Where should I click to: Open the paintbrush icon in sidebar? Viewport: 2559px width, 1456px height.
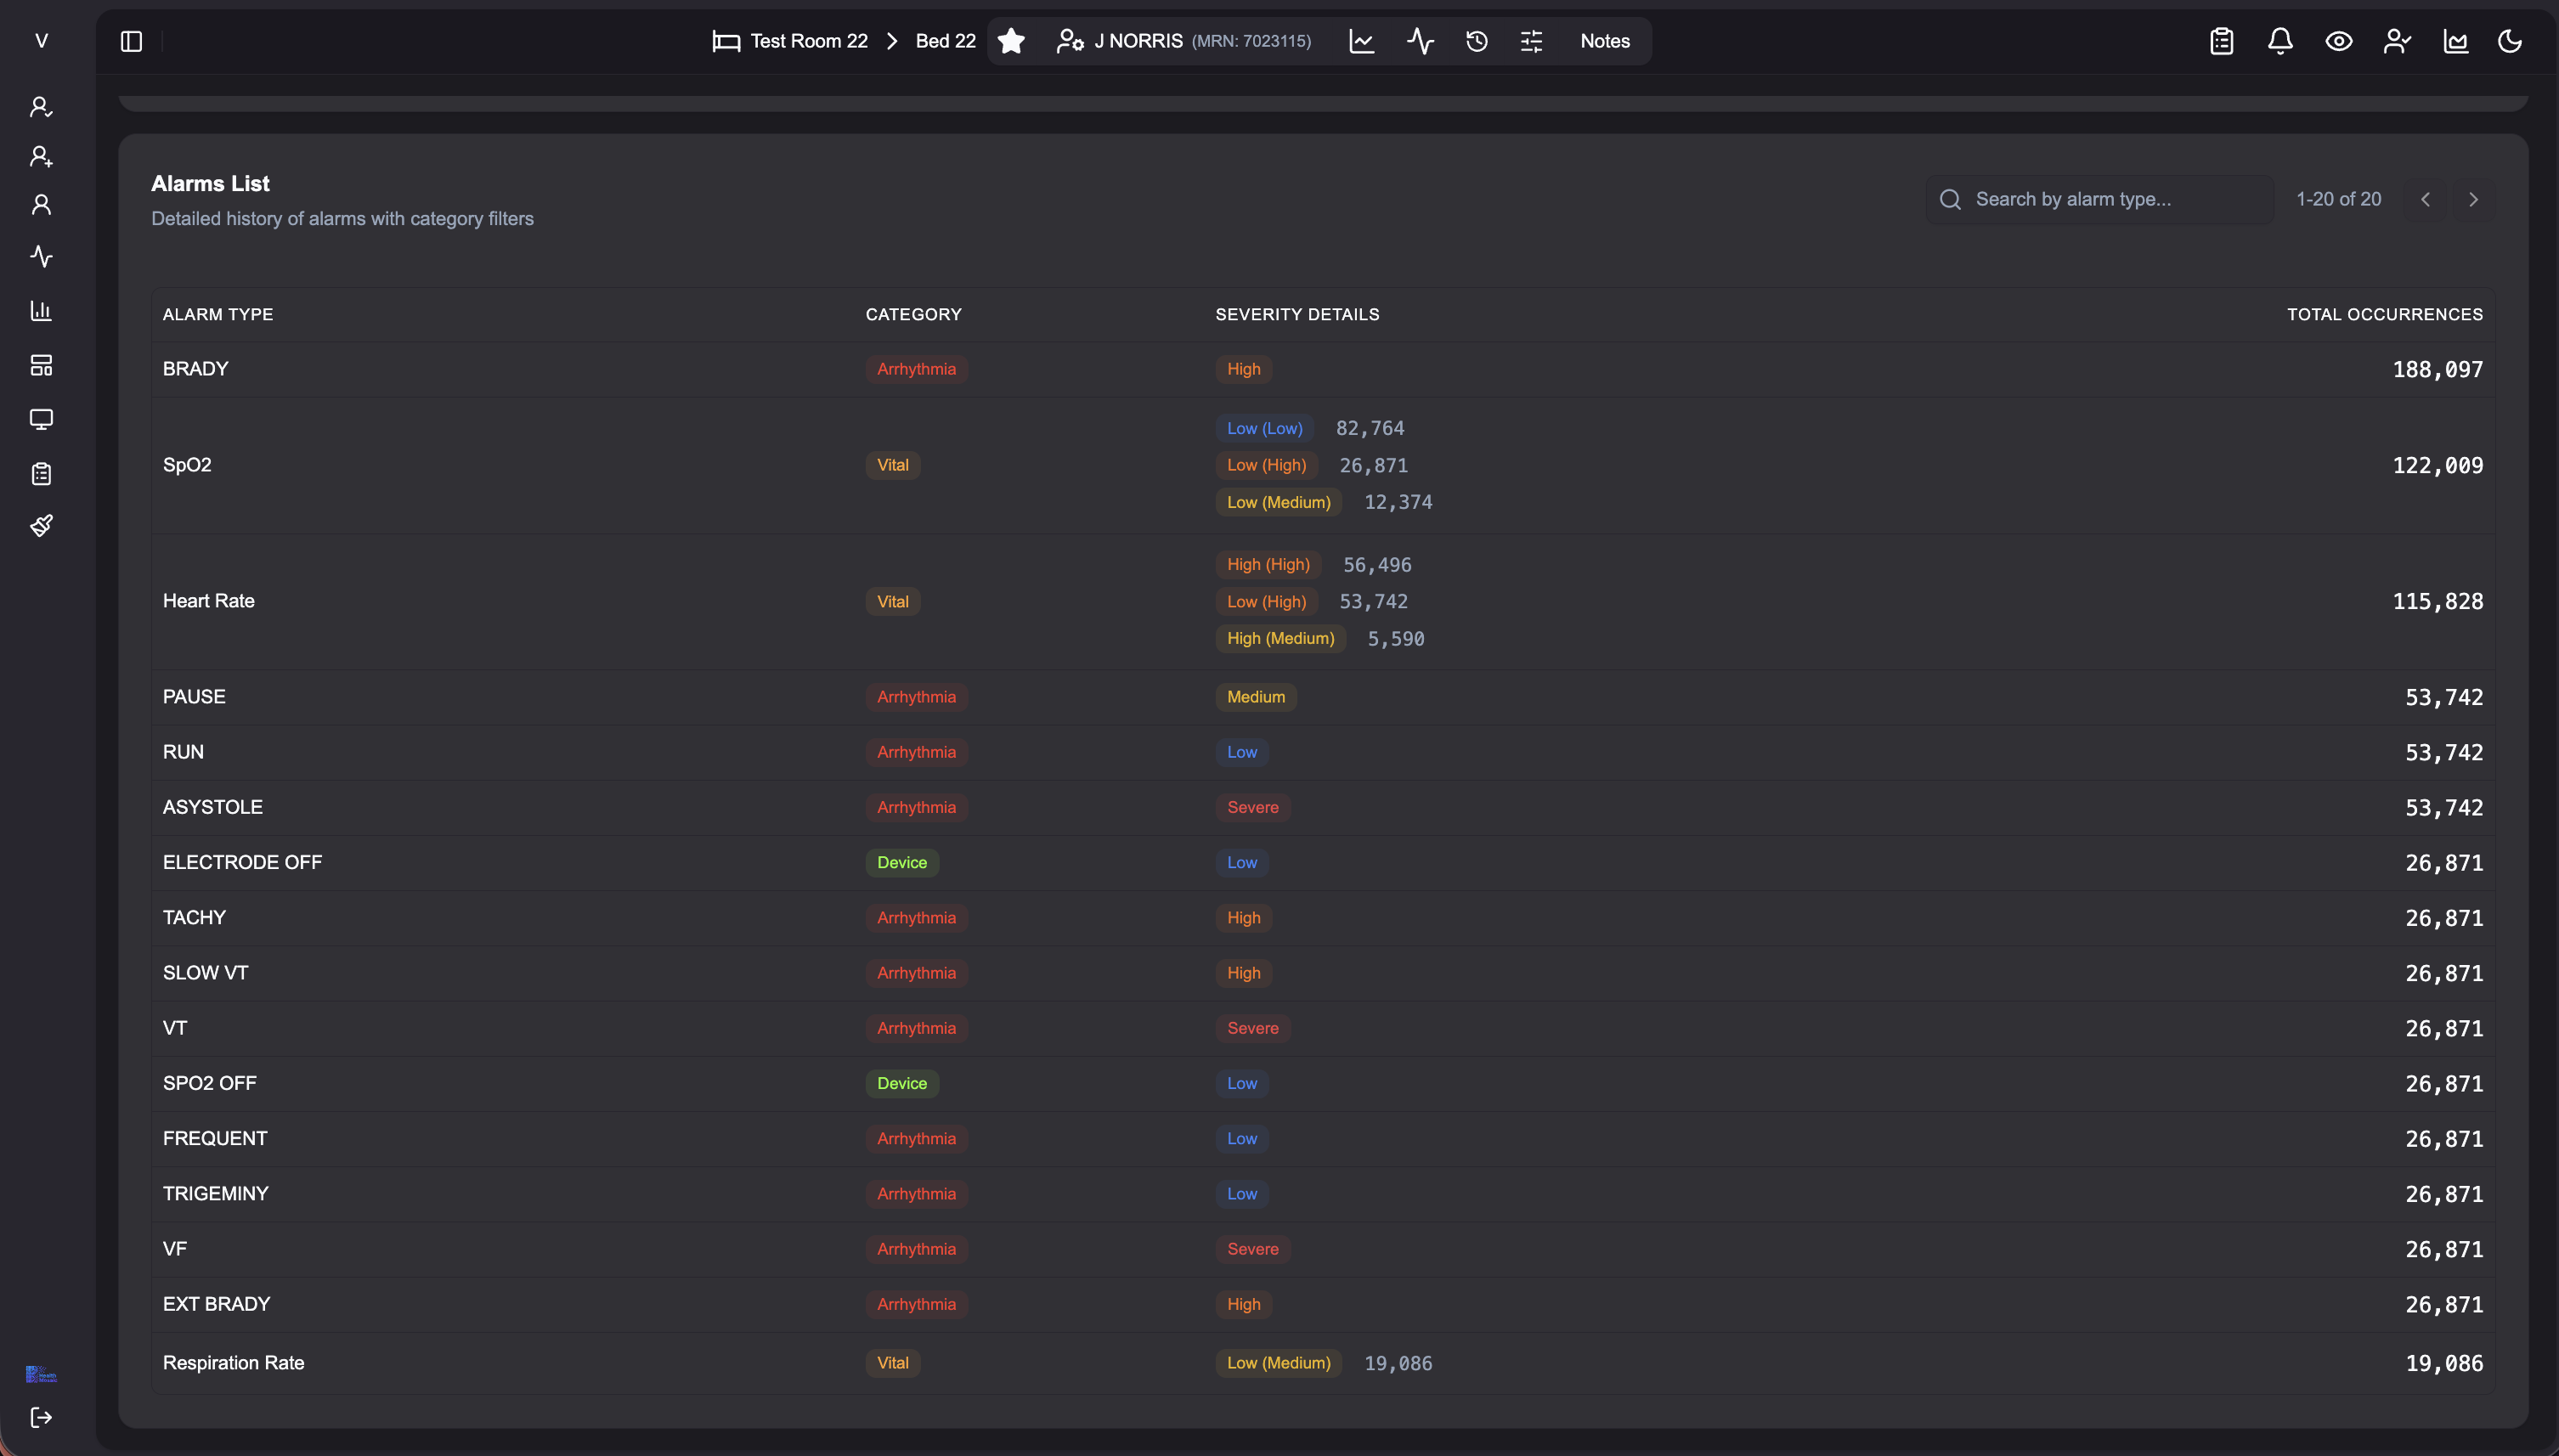click(41, 526)
